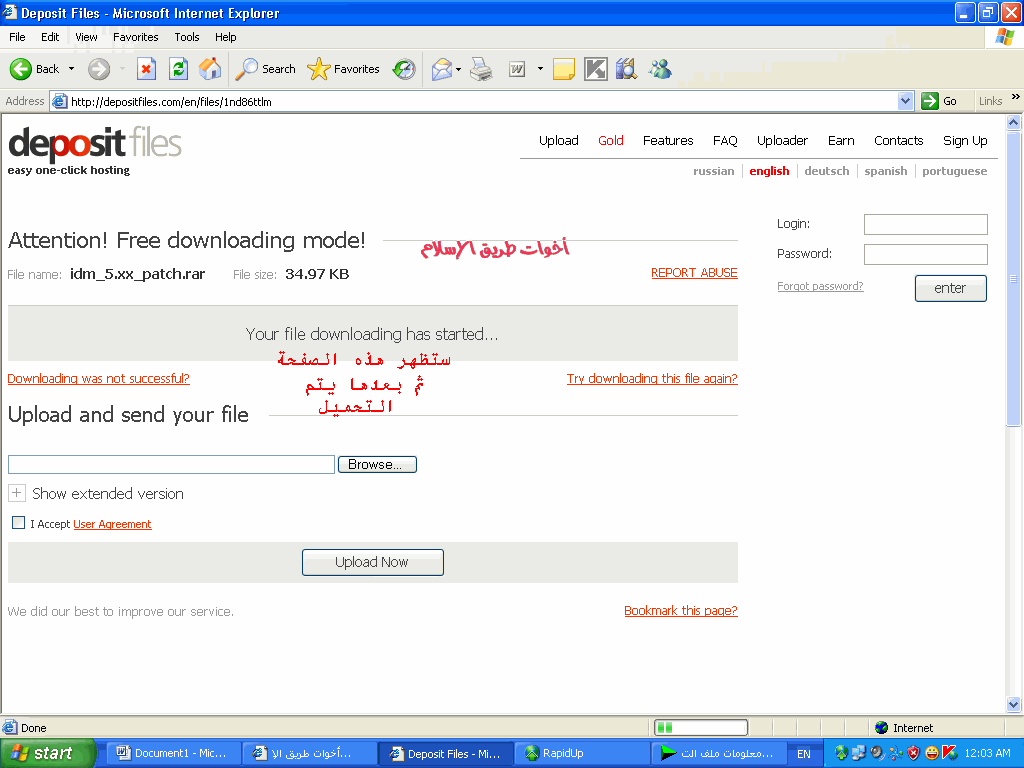Open the Windows start button
This screenshot has width=1024, height=768.
pos(48,753)
